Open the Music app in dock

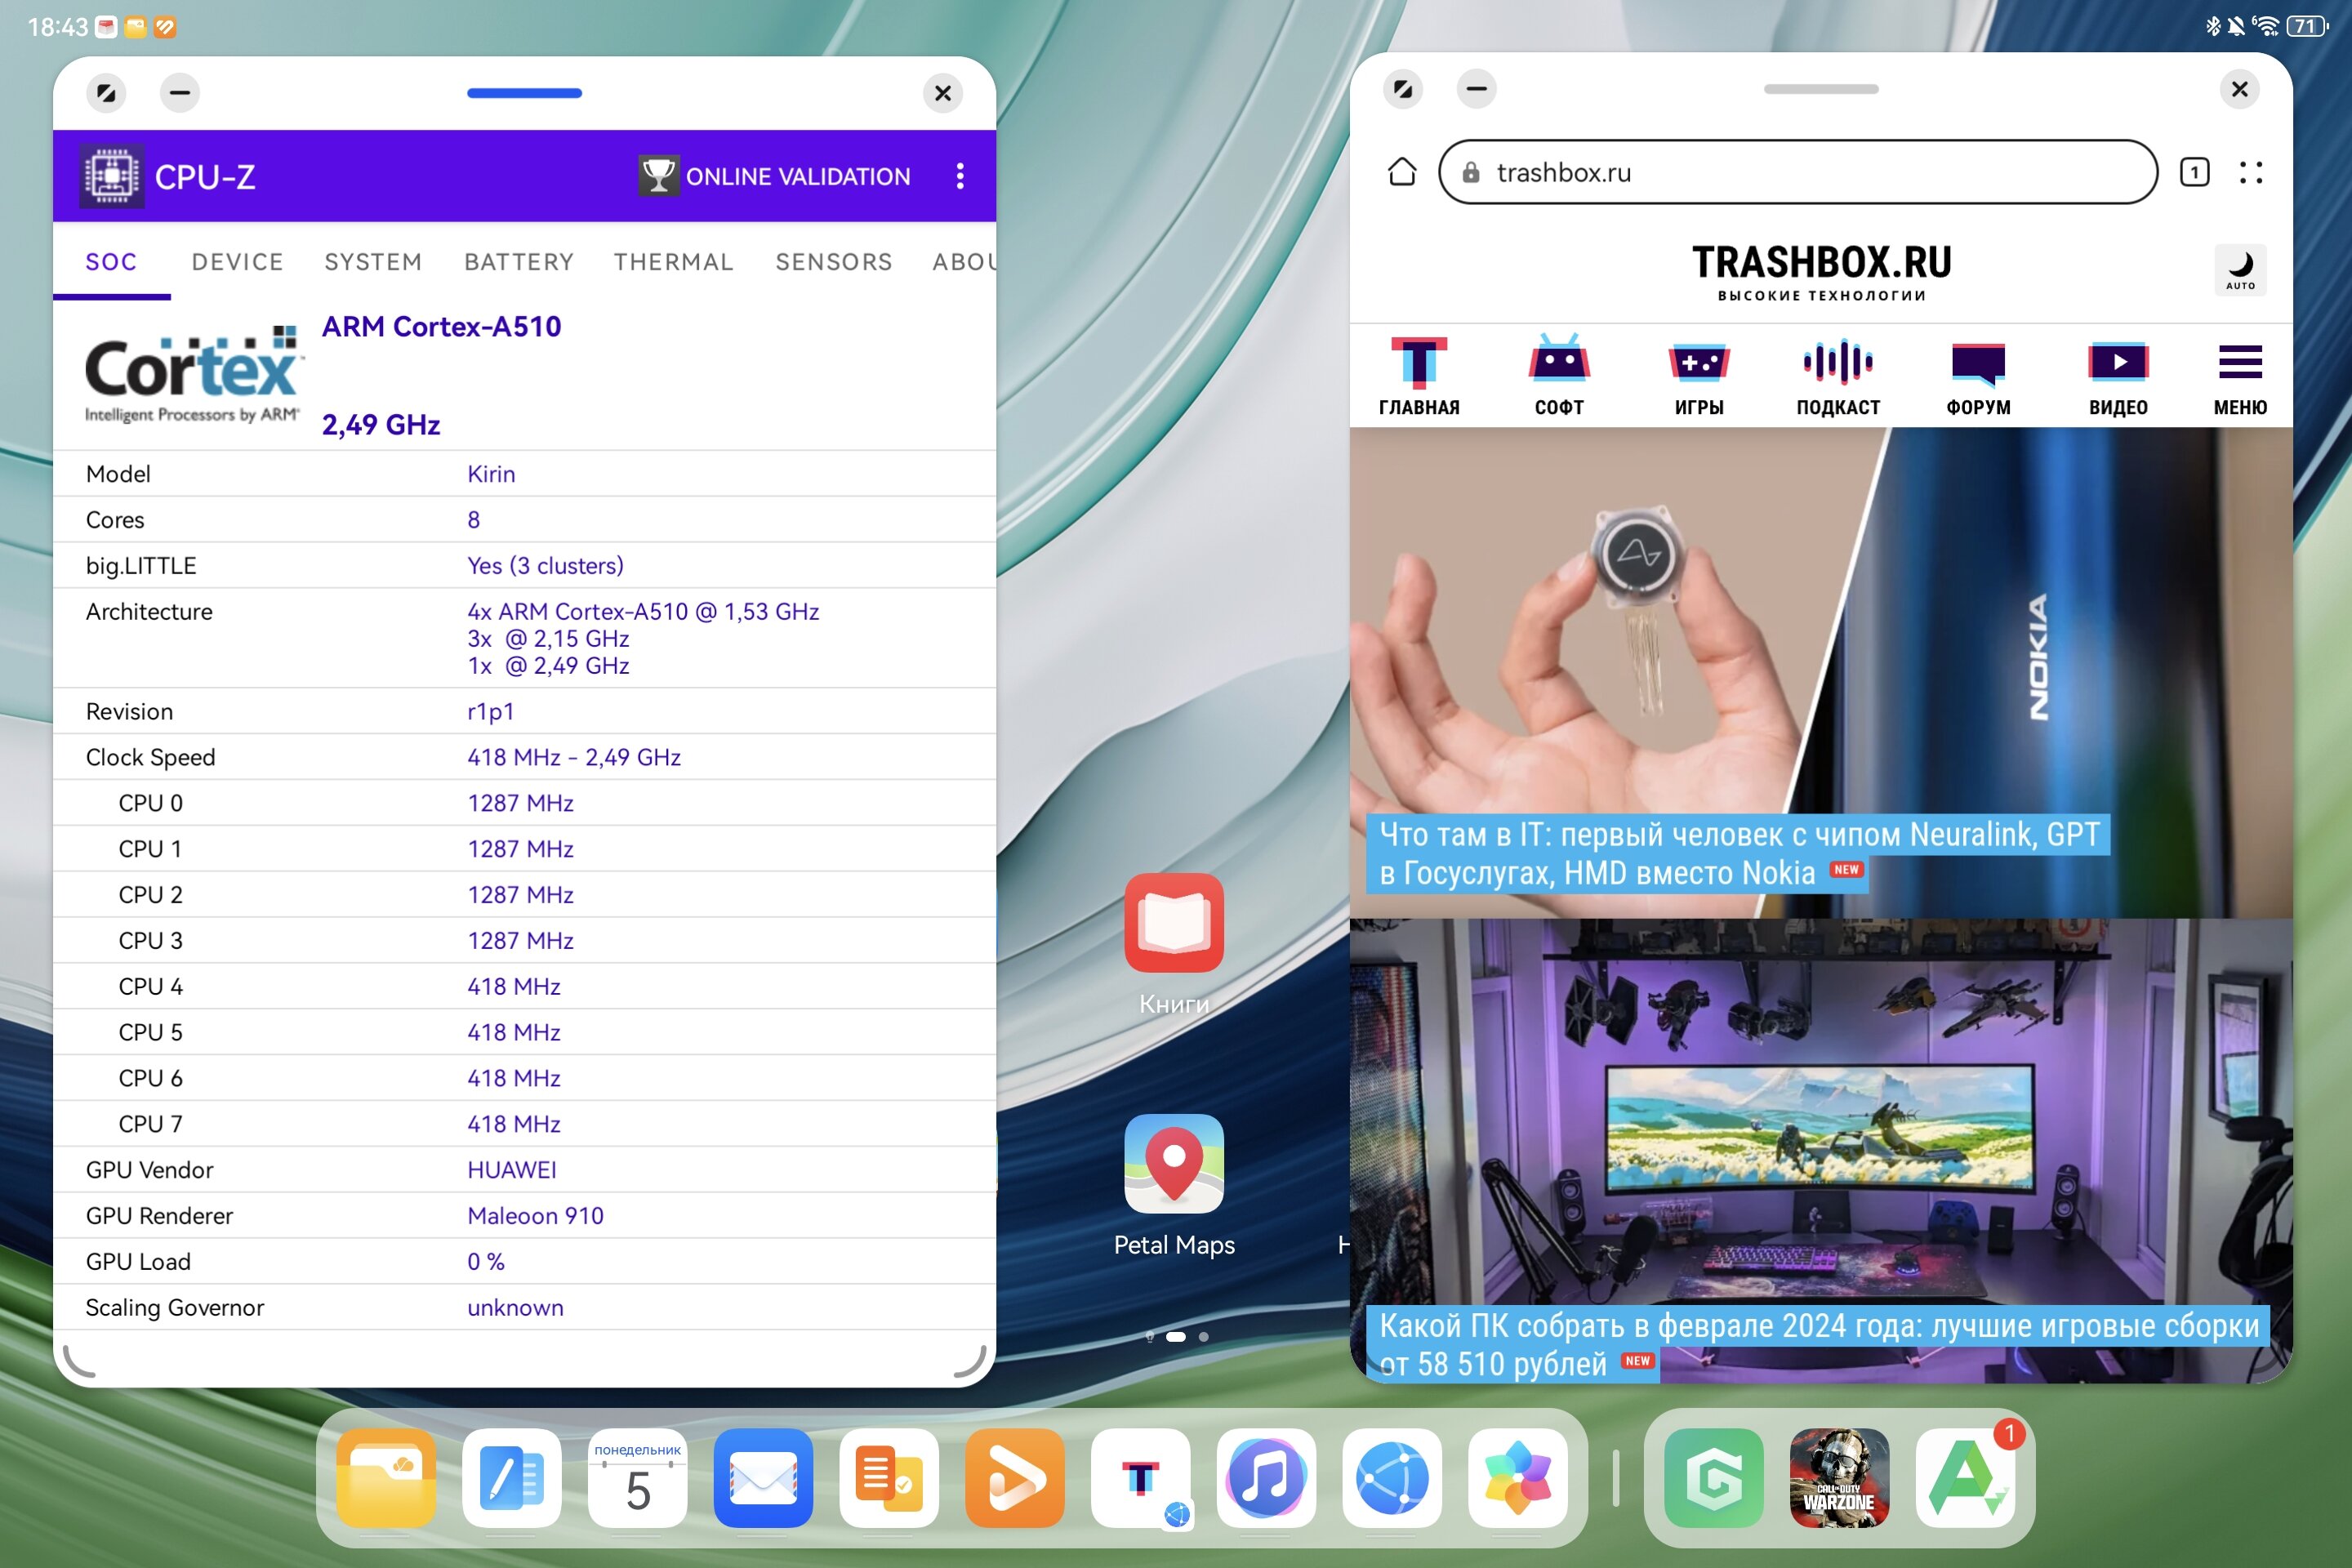(x=1266, y=1478)
